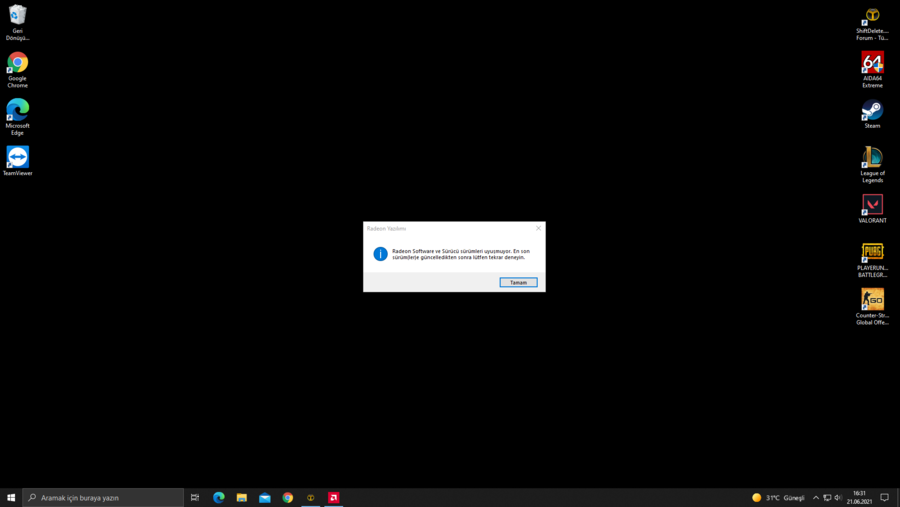Open the Geri Dönüşüm recycle bin icon
Image resolution: width=900 pixels, height=507 pixels.
click(x=17, y=22)
